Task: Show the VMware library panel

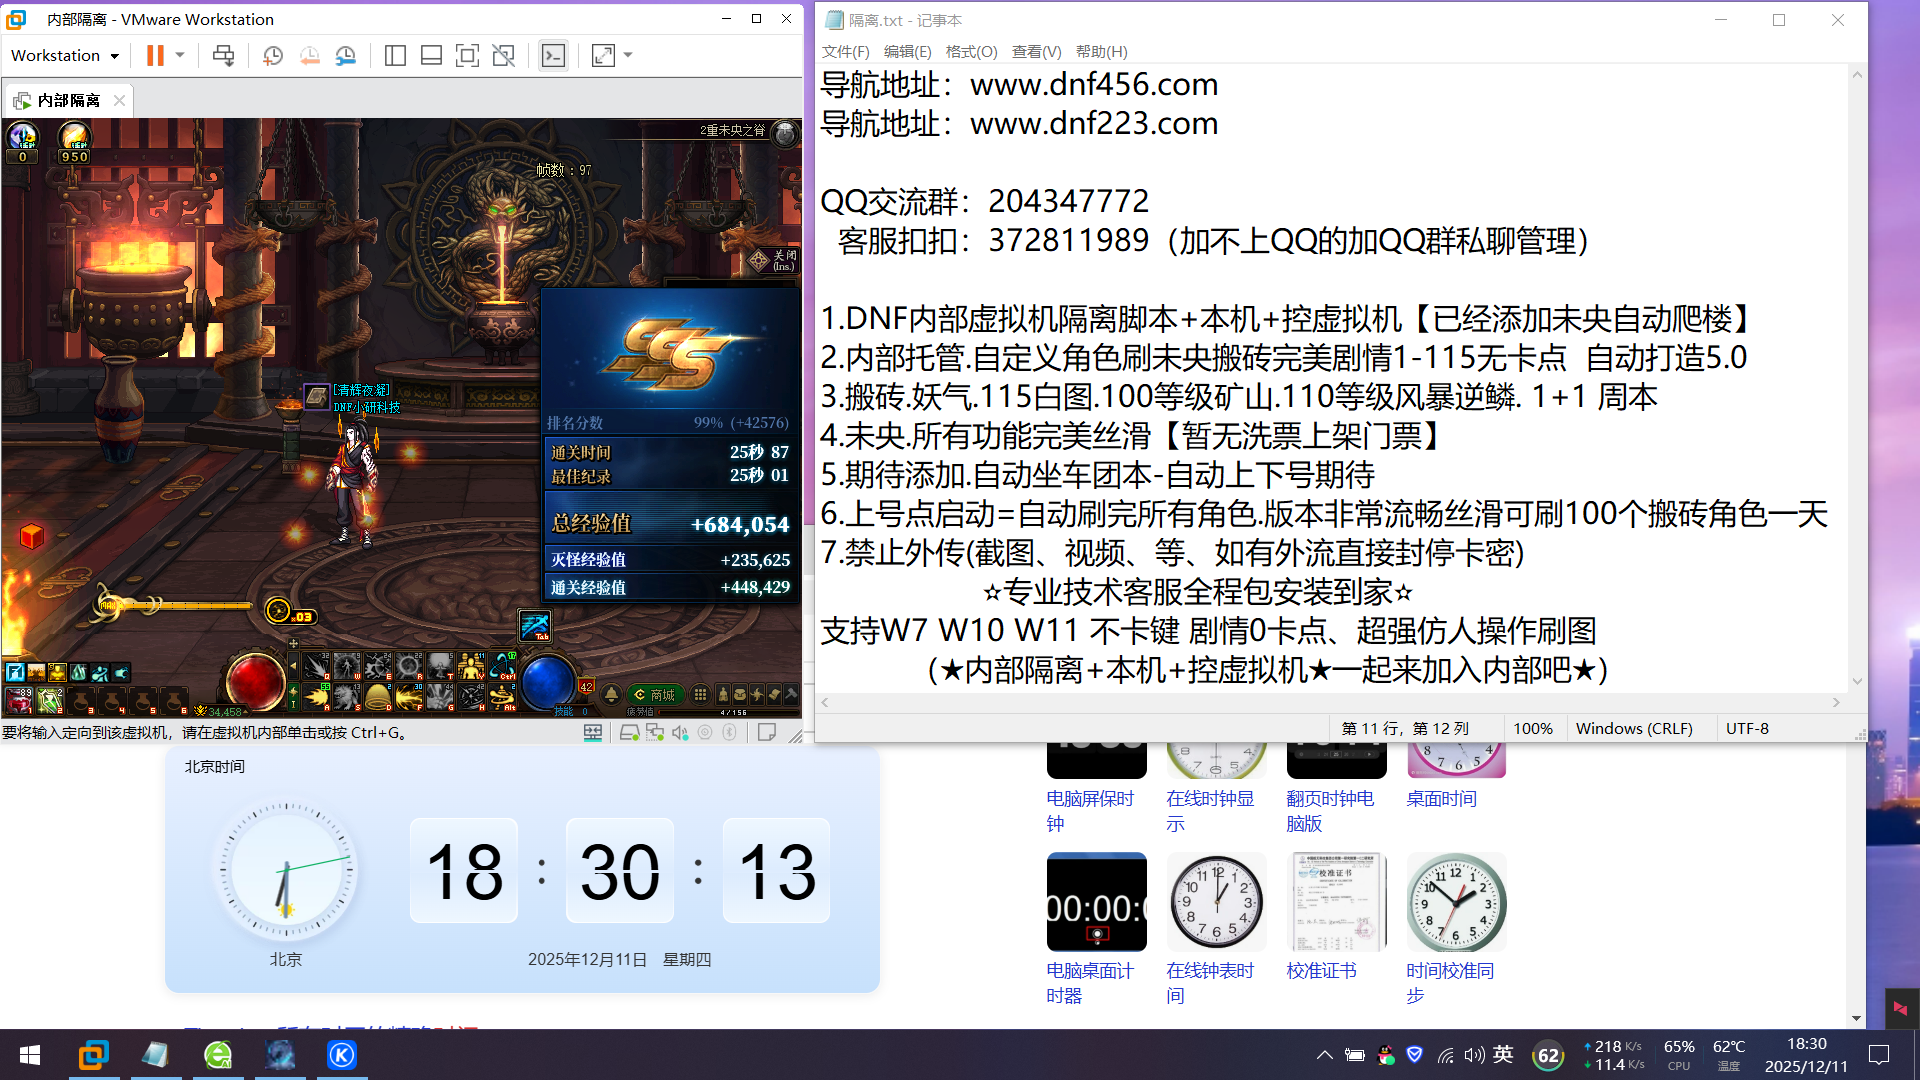Action: [x=395, y=56]
